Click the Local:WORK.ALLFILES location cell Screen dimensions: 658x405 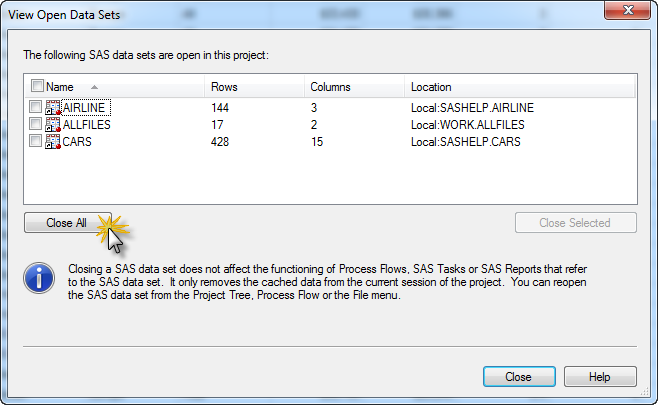pos(467,125)
